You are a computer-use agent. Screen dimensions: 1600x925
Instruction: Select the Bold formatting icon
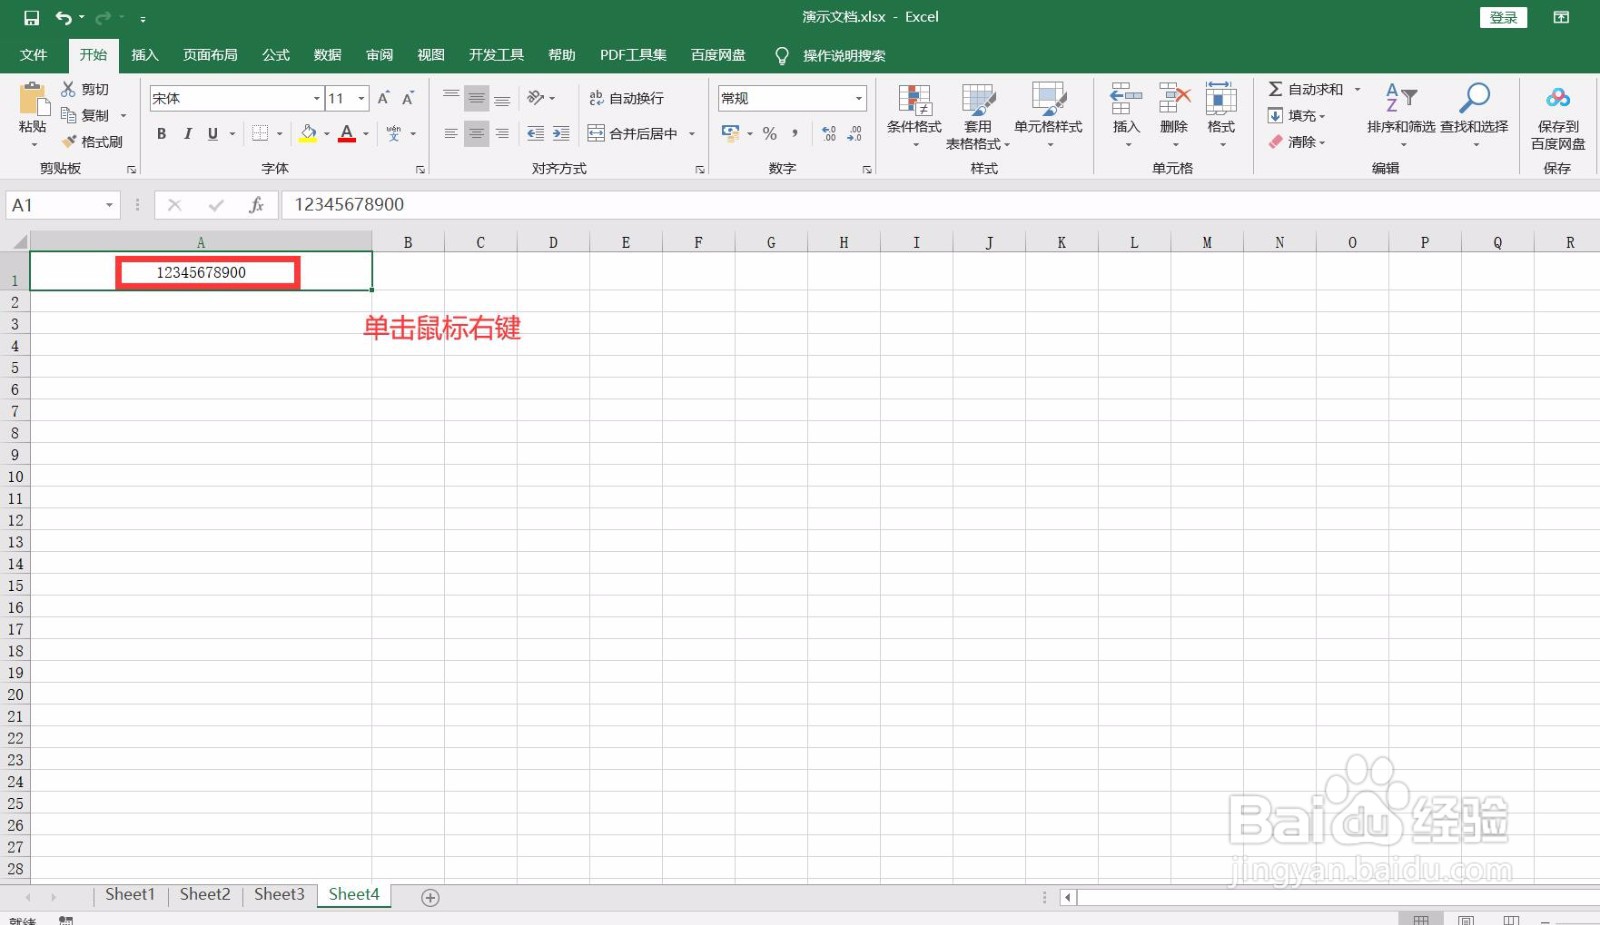click(161, 133)
